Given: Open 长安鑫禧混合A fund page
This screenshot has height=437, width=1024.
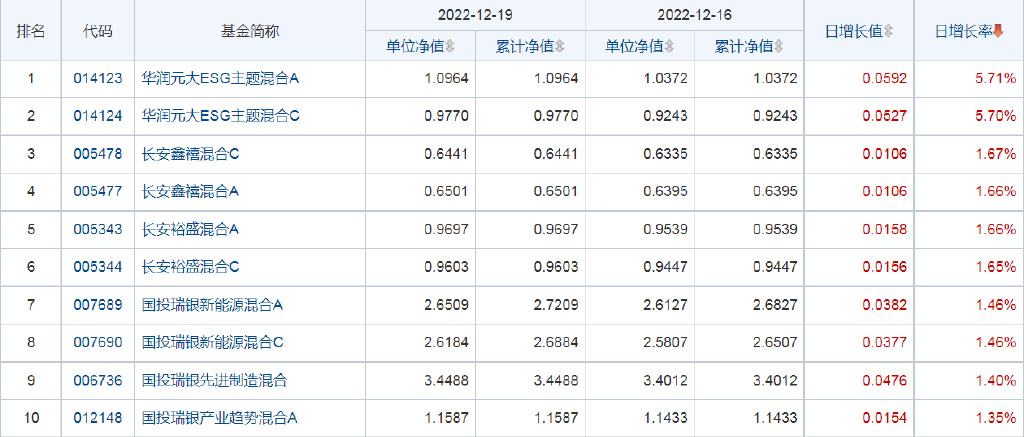Looking at the screenshot, I should pos(191,191).
